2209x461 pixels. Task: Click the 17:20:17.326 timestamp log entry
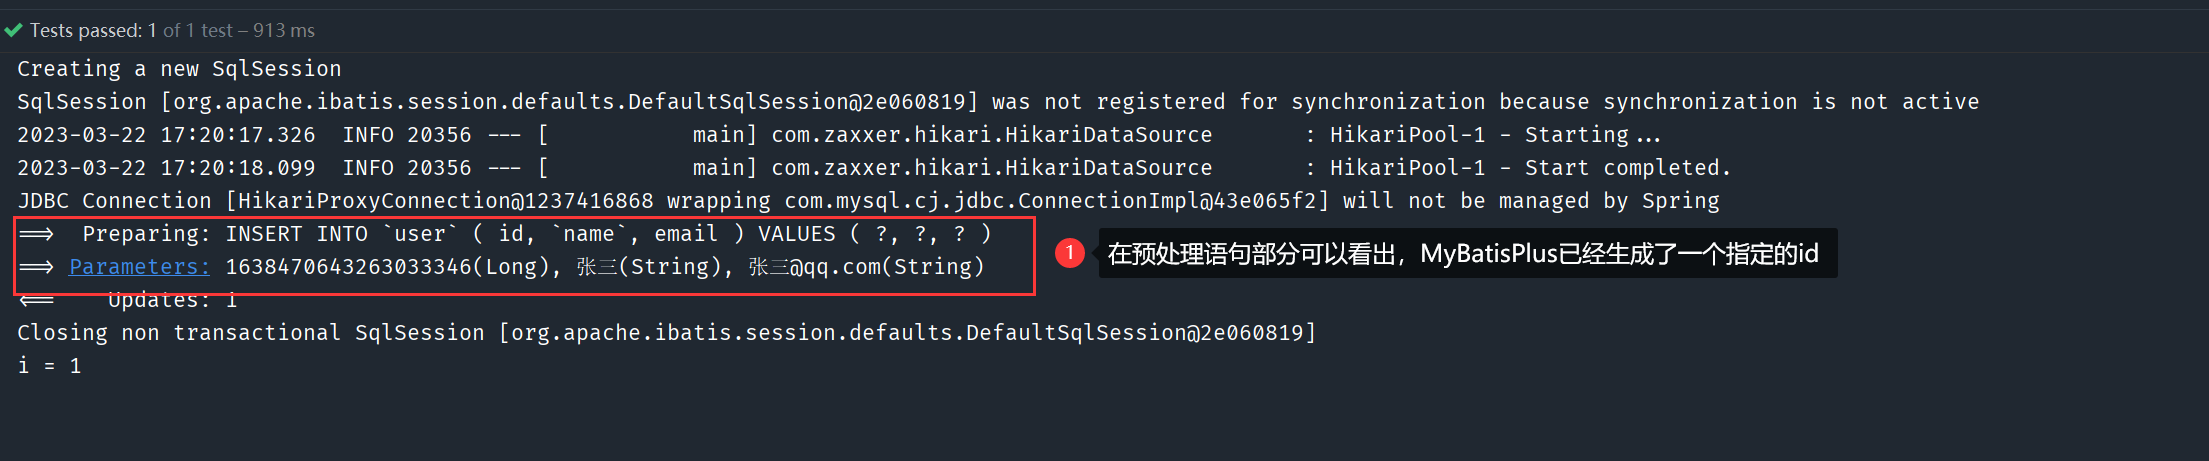point(238,135)
